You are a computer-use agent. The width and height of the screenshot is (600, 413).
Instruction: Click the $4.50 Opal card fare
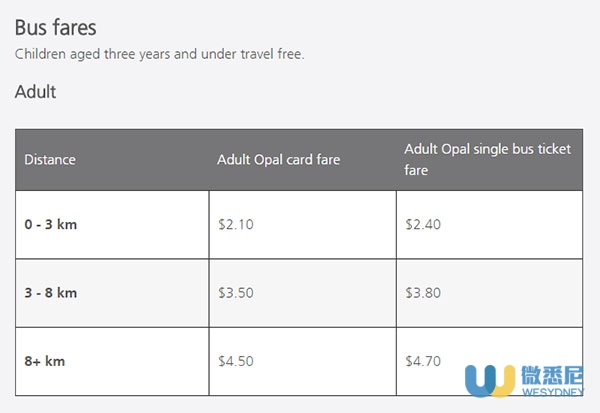point(236,361)
